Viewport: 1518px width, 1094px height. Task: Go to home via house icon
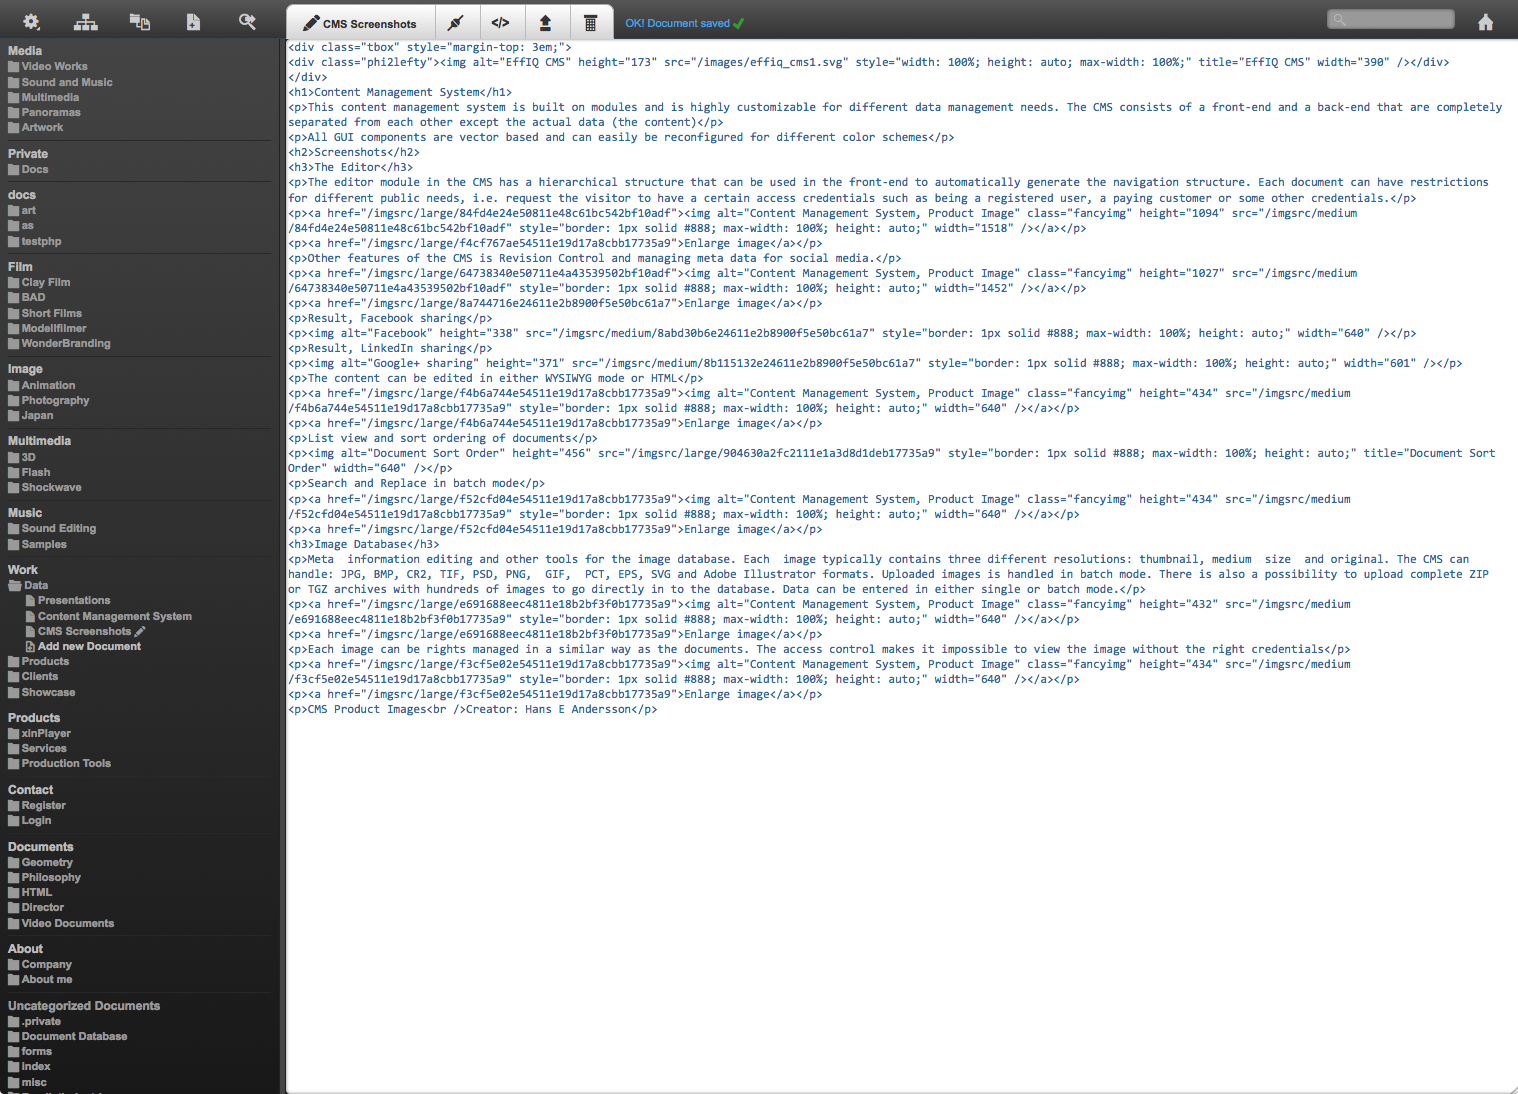click(1485, 22)
